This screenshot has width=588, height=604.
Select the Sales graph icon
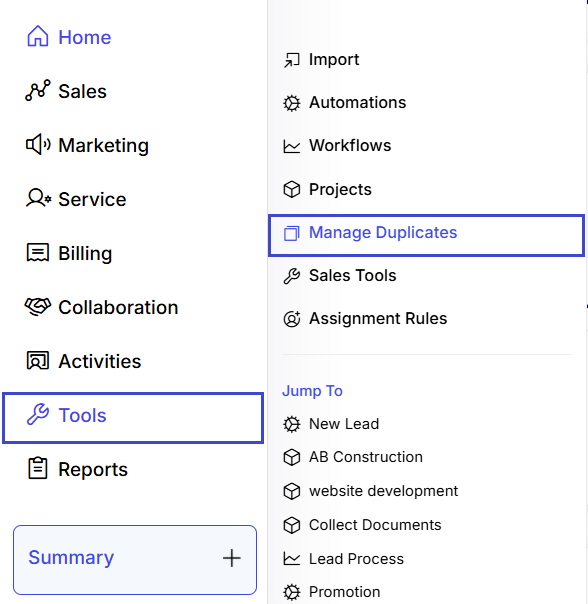pos(38,91)
